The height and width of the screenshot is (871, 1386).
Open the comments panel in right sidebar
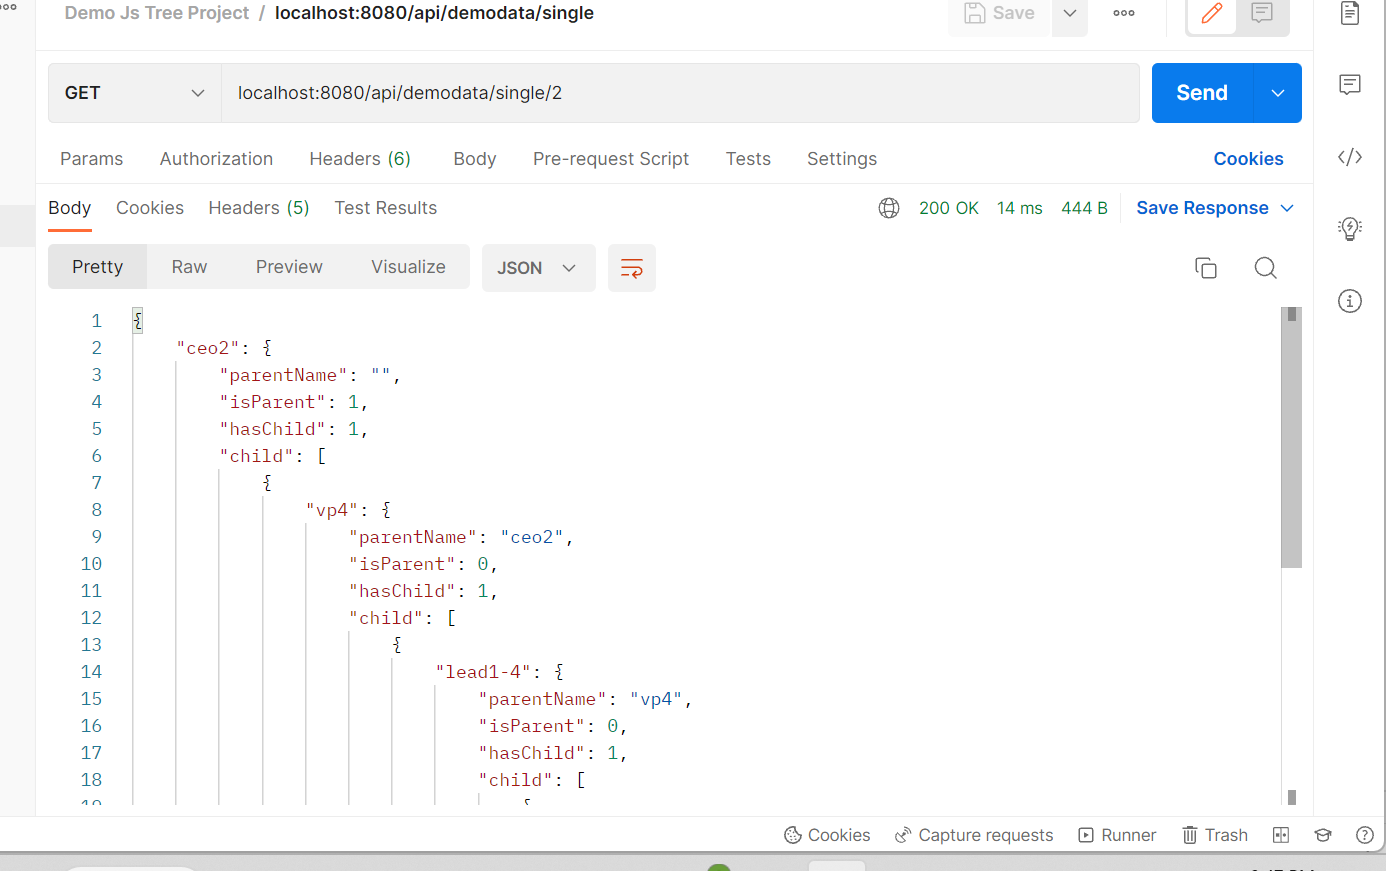coord(1349,84)
